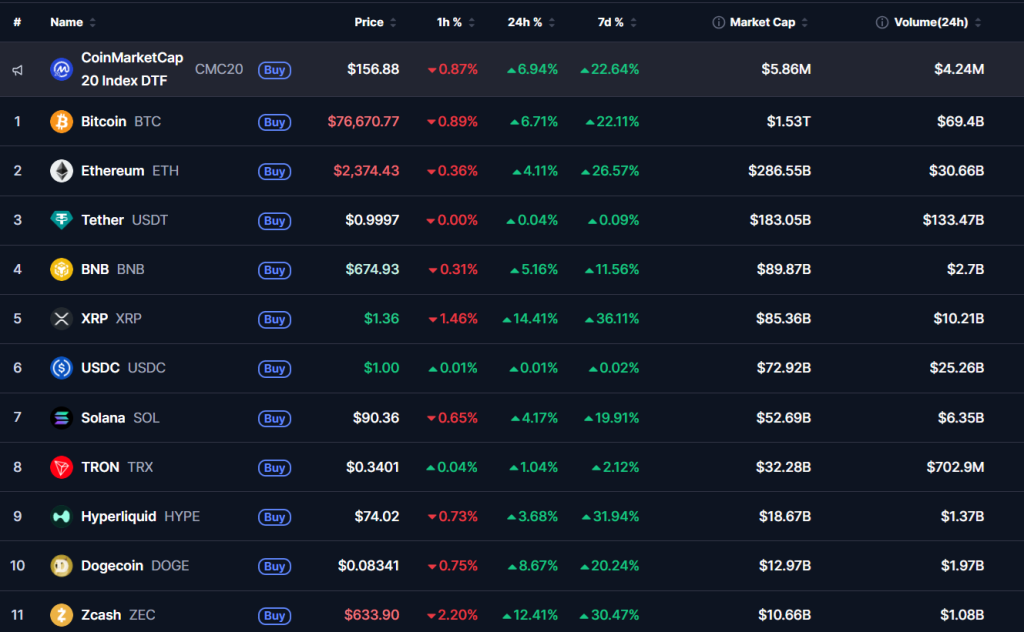Click the USDC coin logo icon

tap(61, 368)
